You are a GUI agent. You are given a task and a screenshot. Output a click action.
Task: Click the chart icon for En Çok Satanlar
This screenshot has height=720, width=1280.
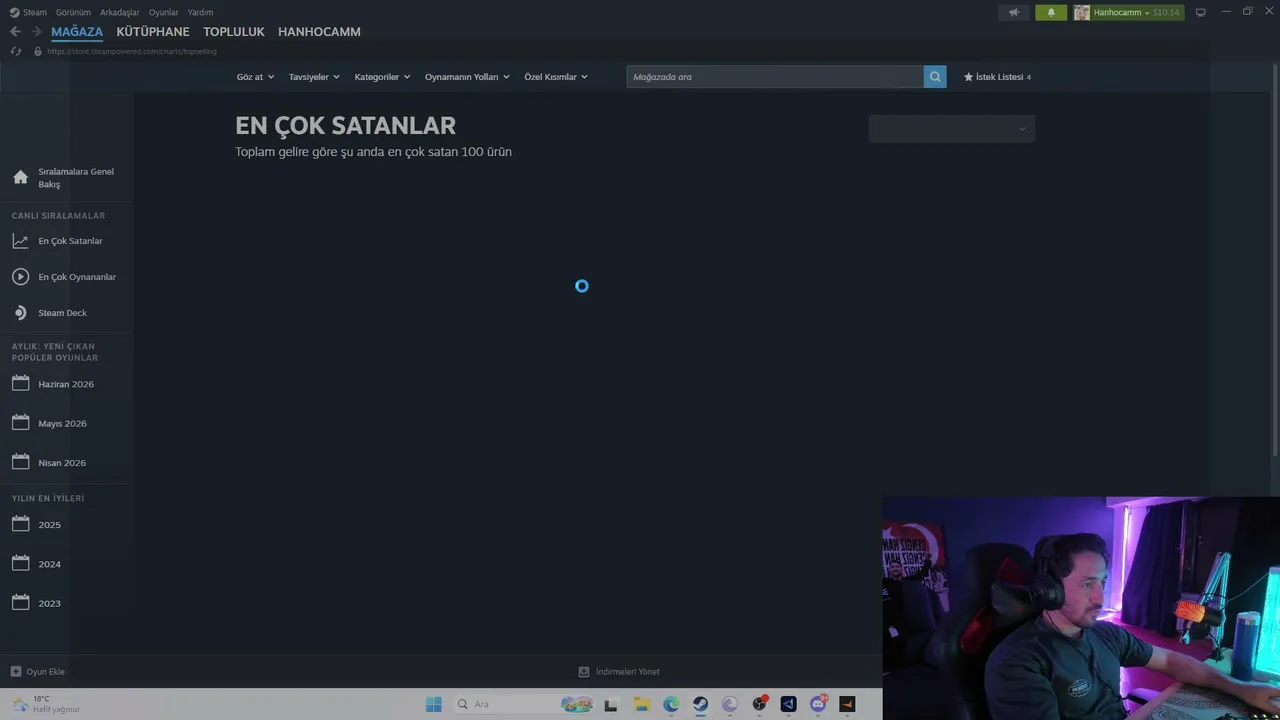pyautogui.click(x=20, y=241)
